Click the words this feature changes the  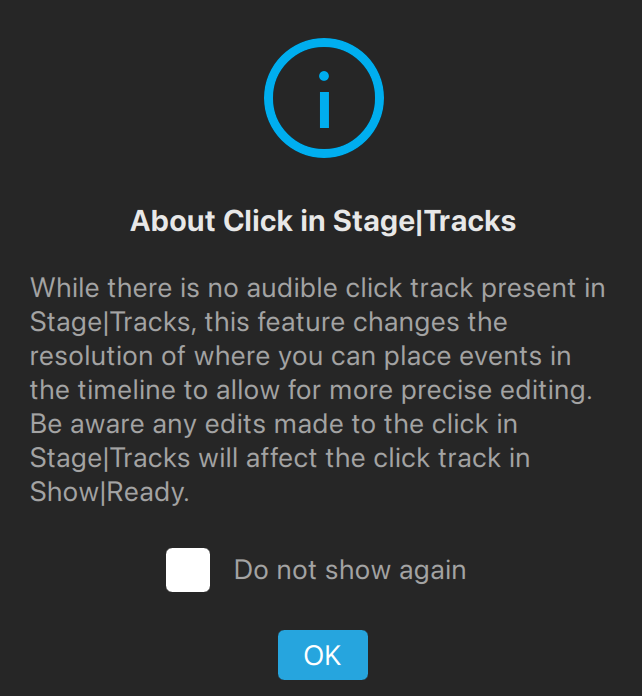(x=356, y=322)
